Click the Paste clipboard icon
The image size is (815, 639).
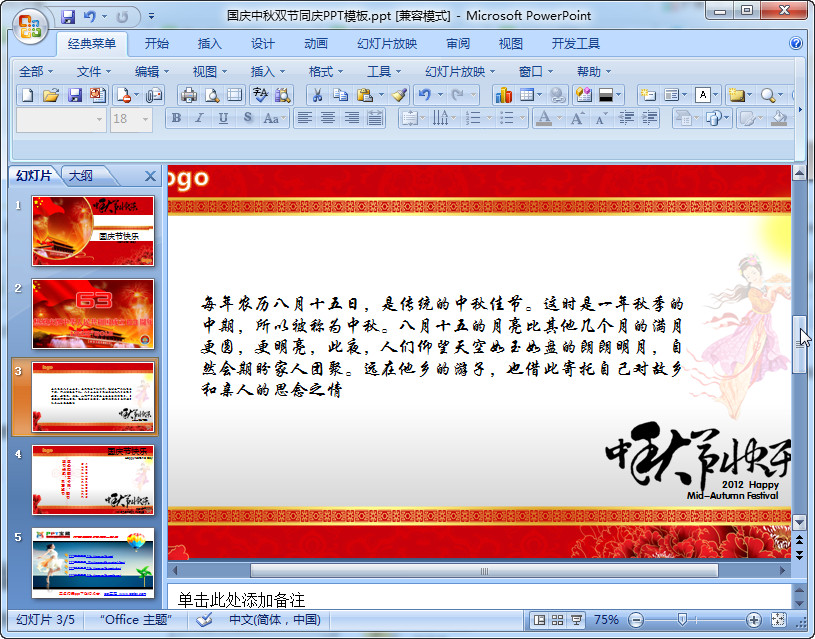pos(365,95)
